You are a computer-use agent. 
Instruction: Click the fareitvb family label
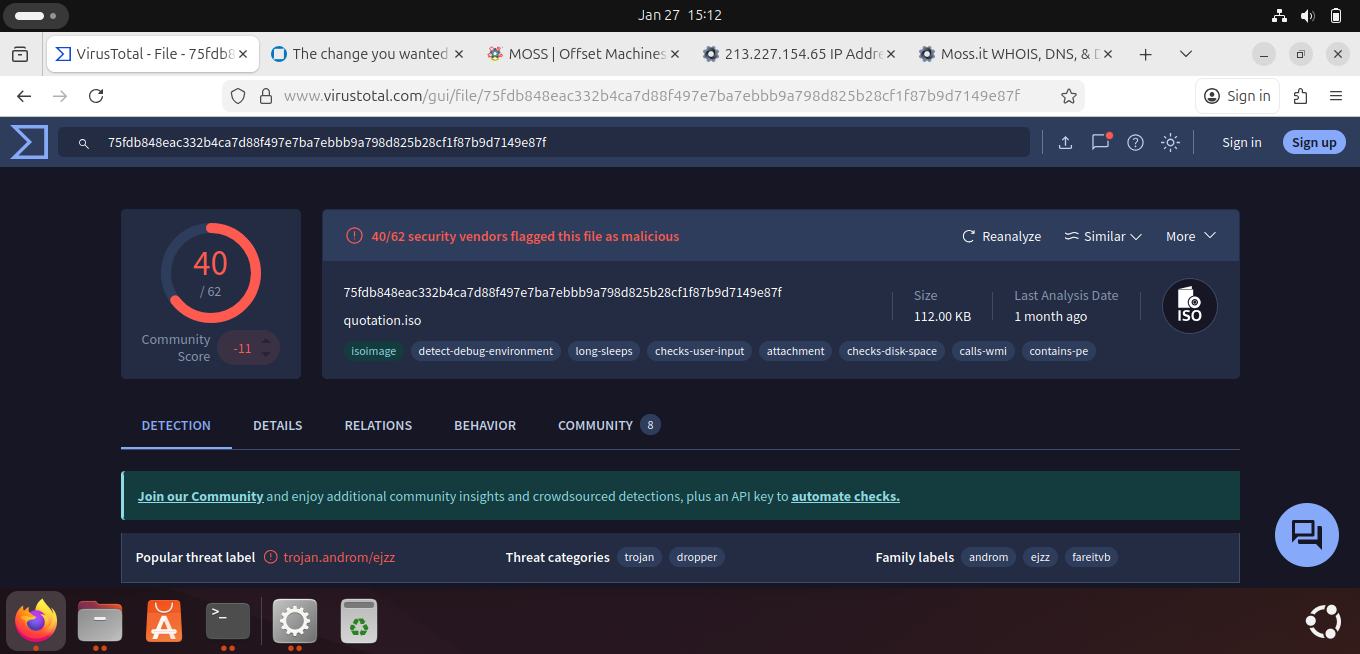pos(1091,557)
